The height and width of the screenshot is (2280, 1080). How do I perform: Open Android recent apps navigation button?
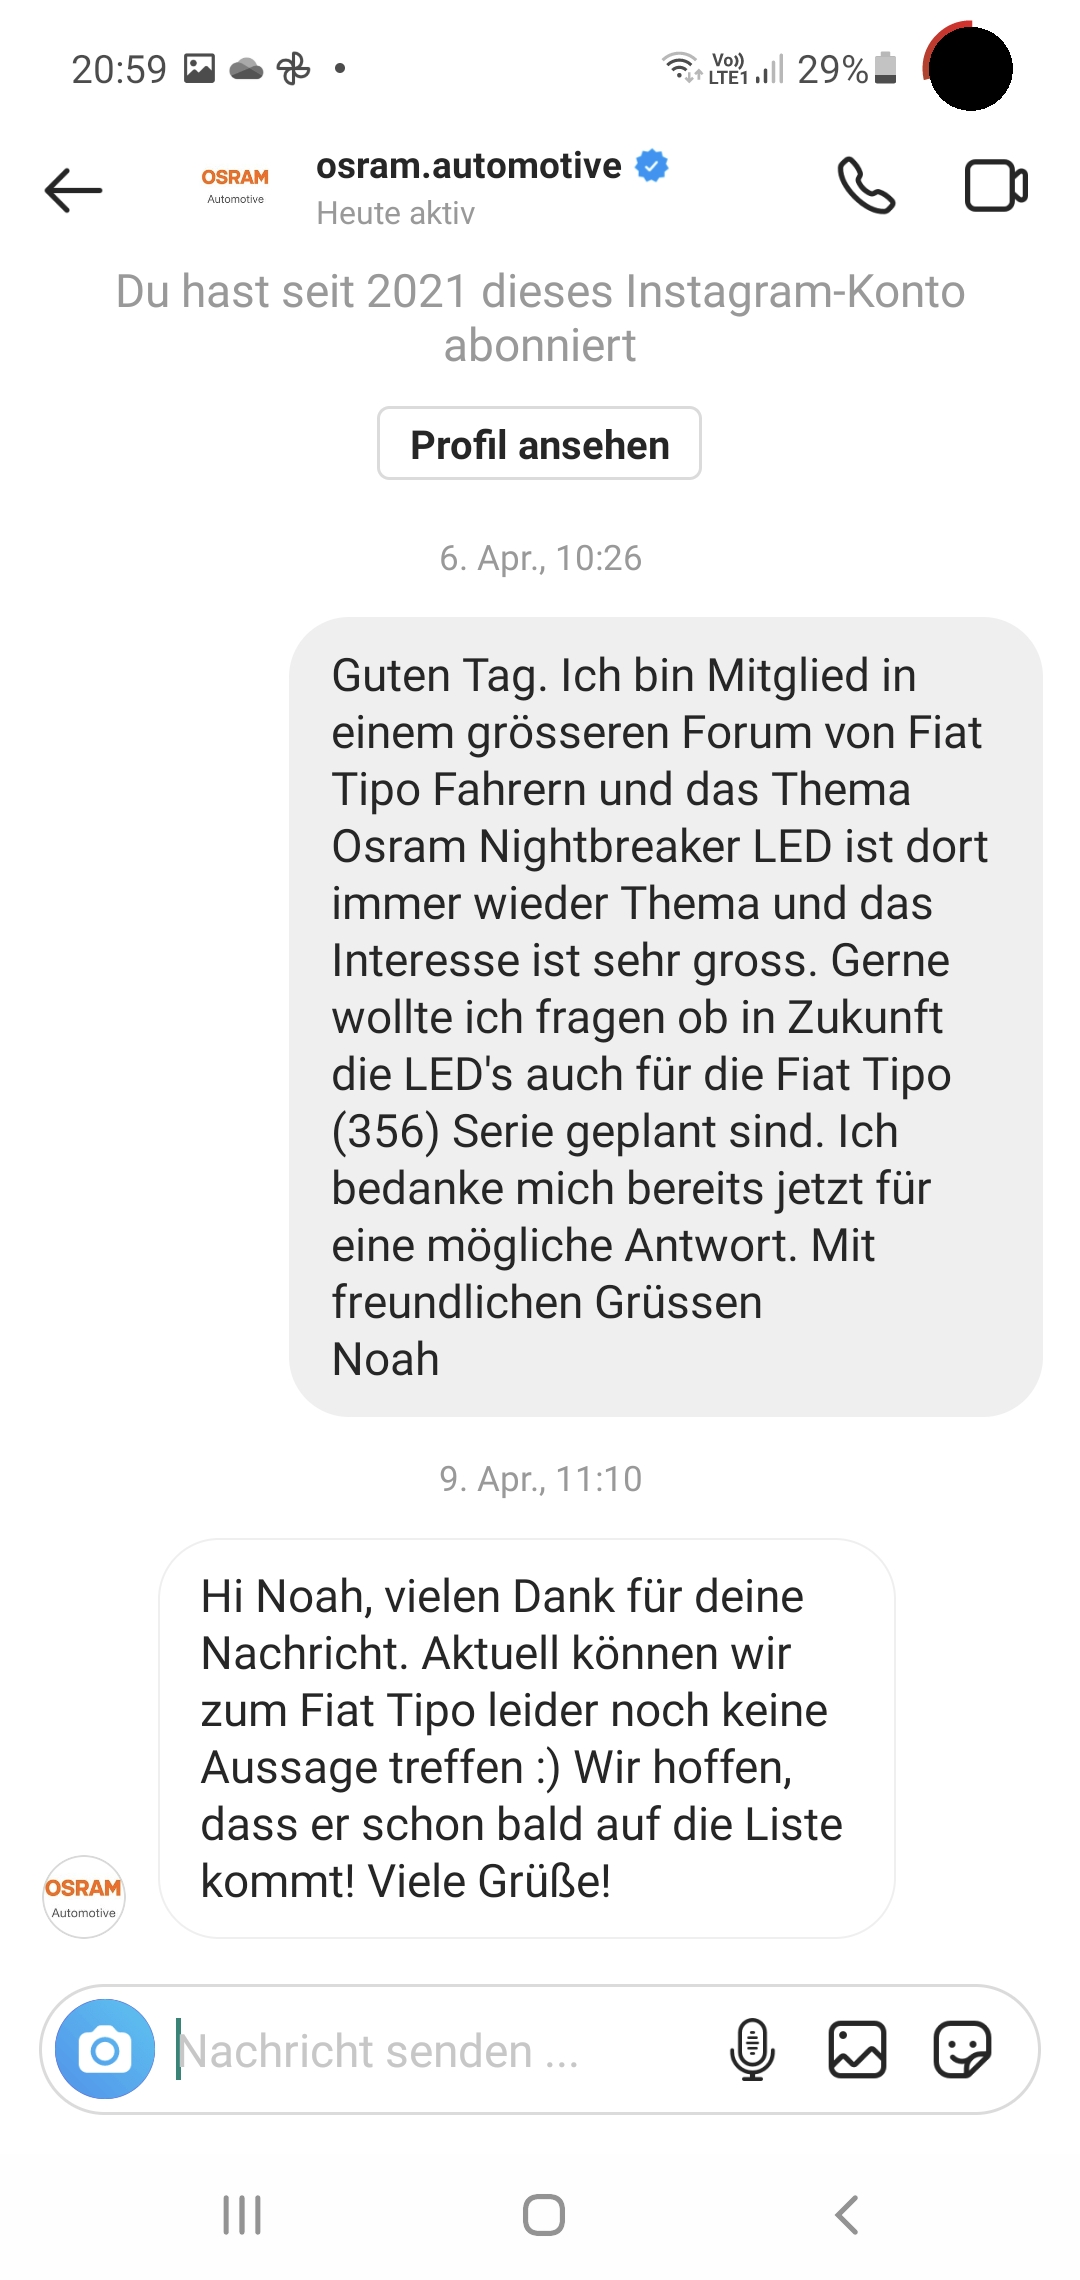point(242,2215)
